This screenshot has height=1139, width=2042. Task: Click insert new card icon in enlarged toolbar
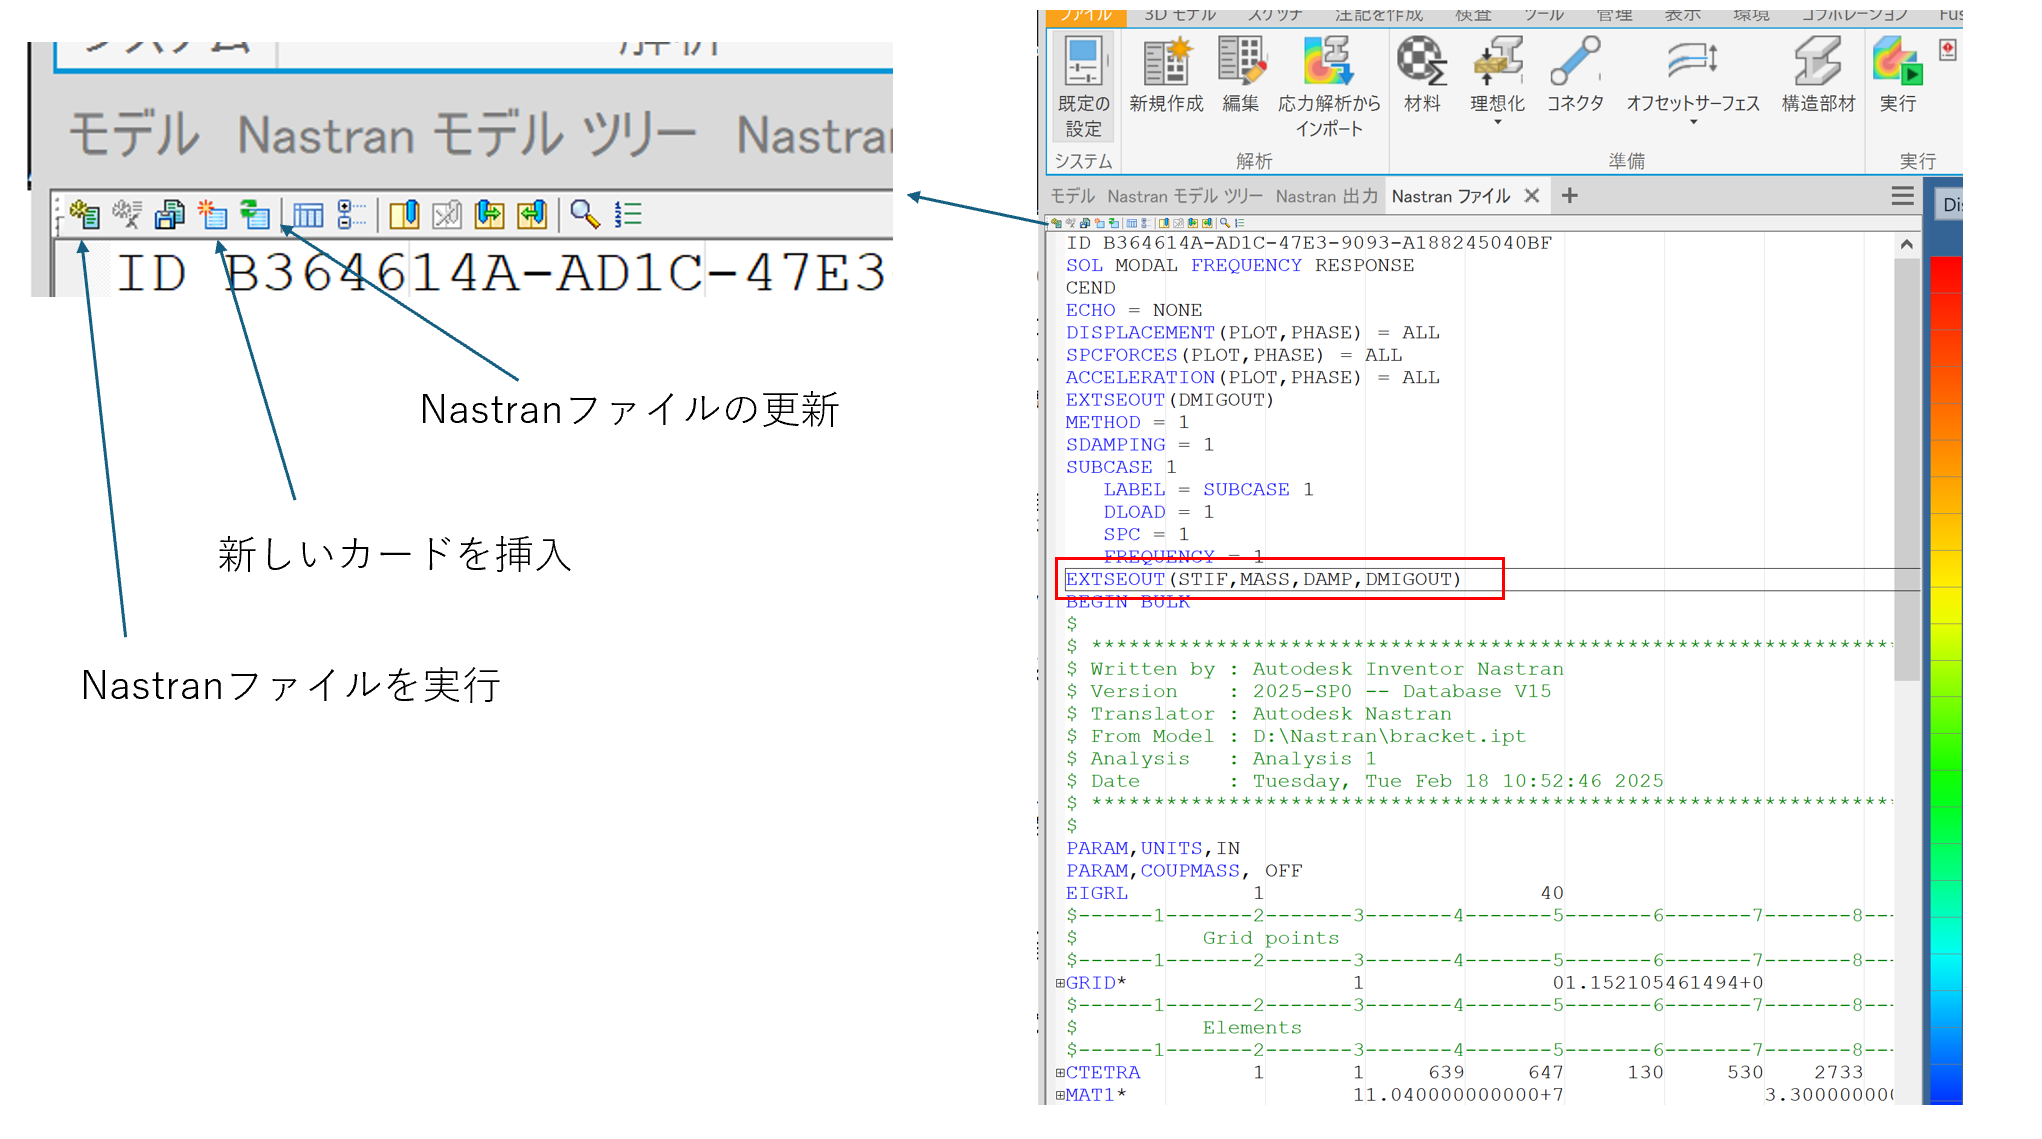212,214
